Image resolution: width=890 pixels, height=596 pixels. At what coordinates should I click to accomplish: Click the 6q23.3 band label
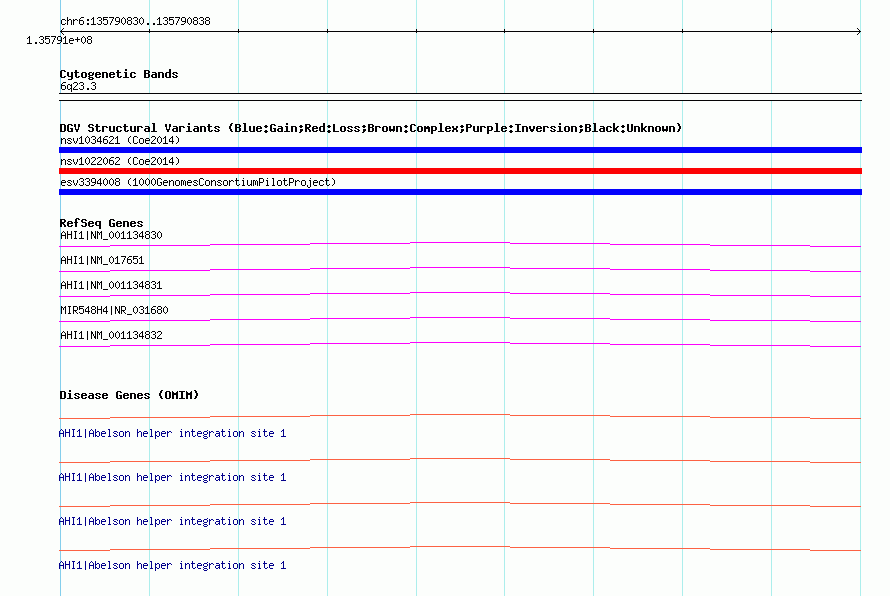coord(78,86)
